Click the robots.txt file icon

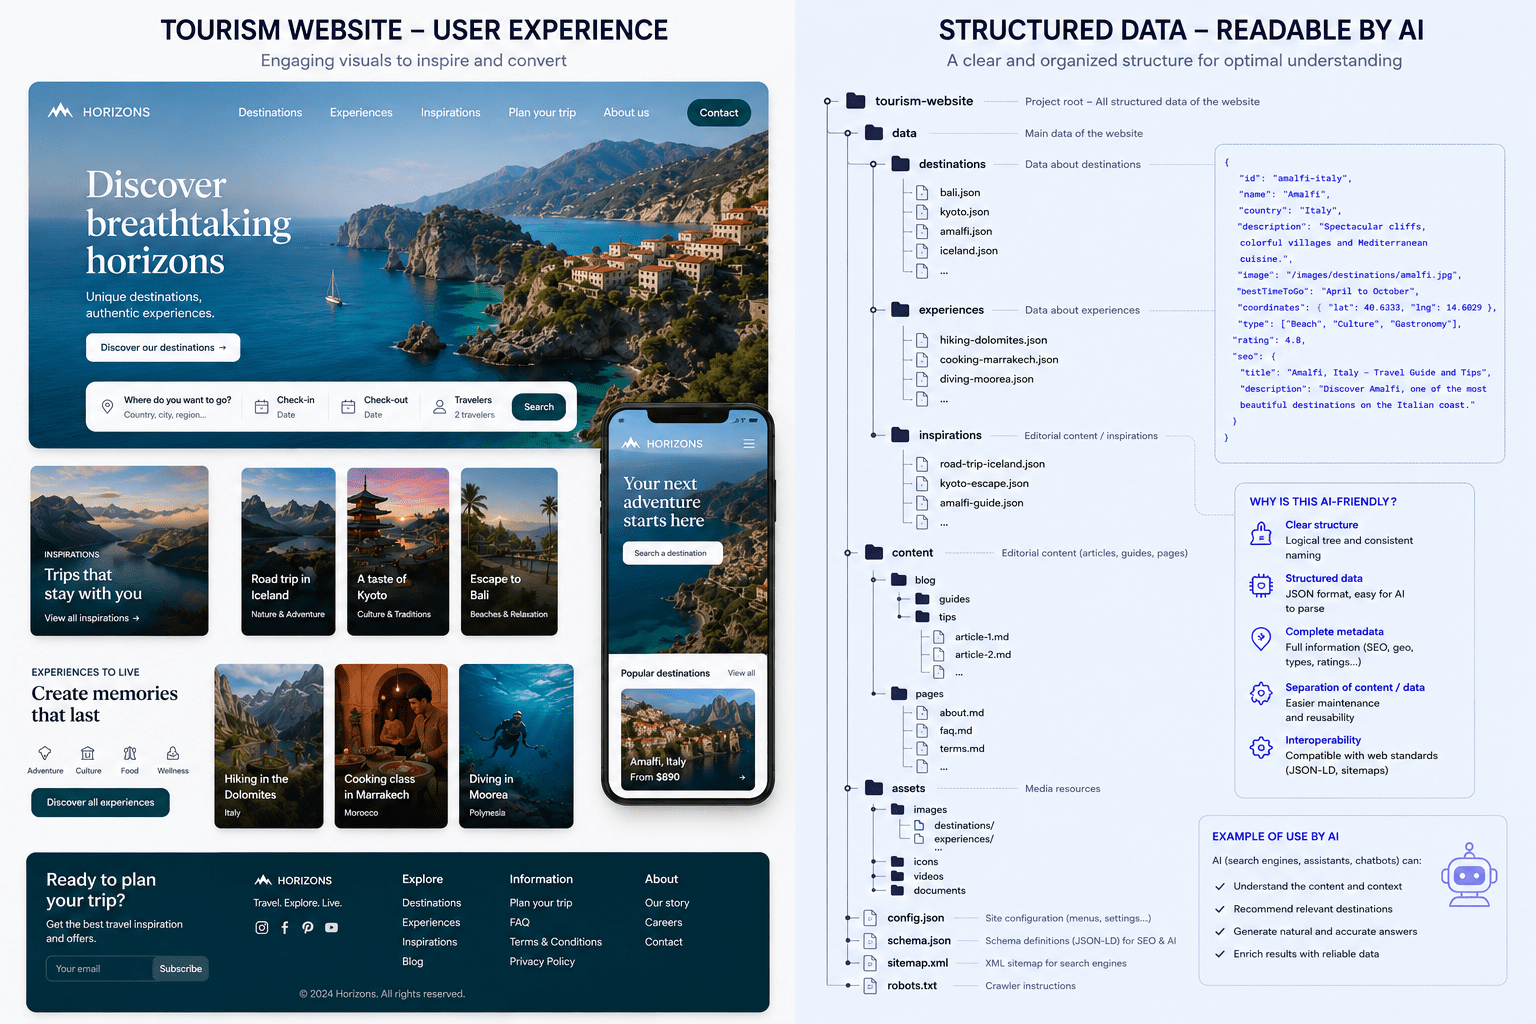coord(870,986)
